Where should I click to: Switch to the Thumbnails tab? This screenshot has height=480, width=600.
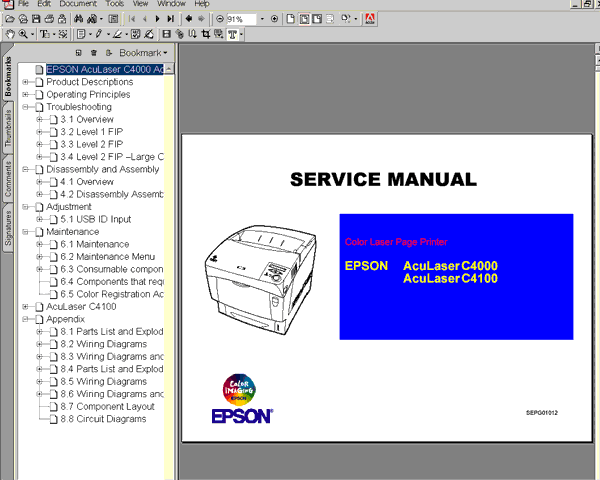pos(8,129)
